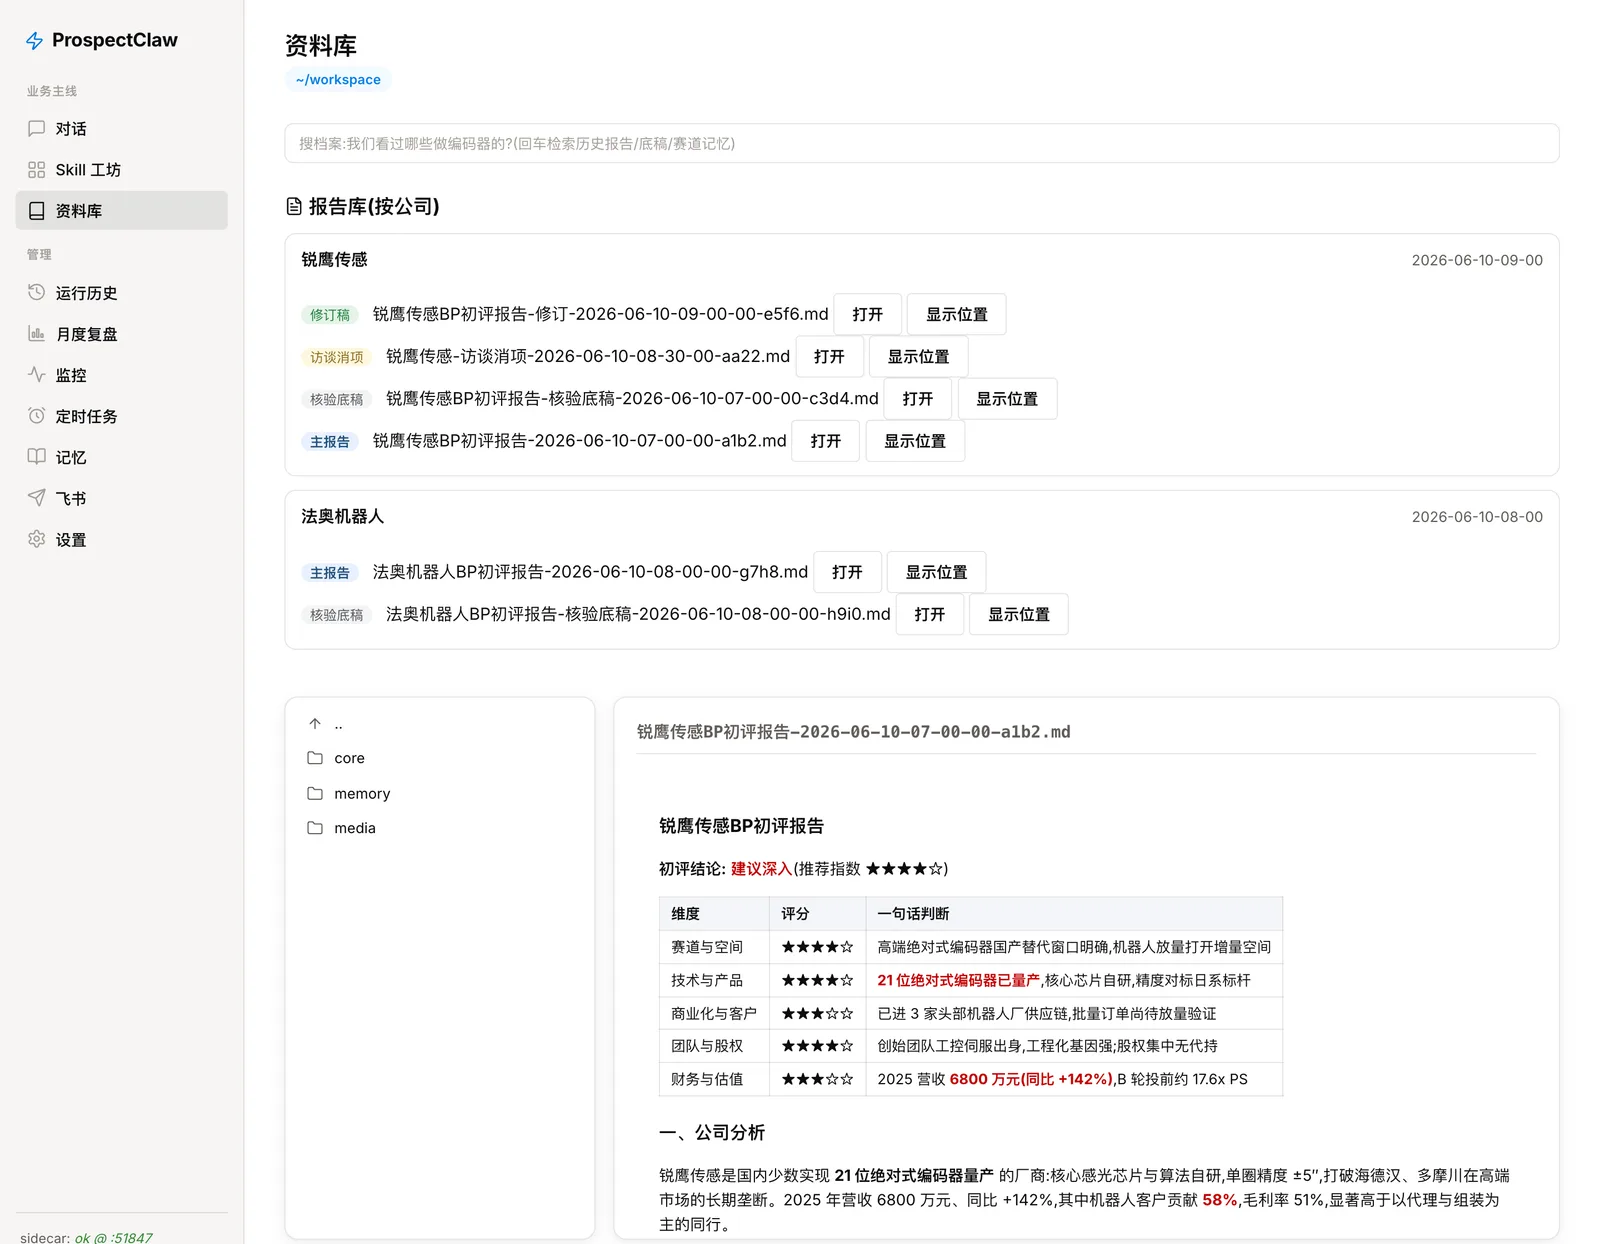The width and height of the screenshot is (1600, 1244).
Task: Click the 一、公司分析 section heading
Action: (712, 1133)
